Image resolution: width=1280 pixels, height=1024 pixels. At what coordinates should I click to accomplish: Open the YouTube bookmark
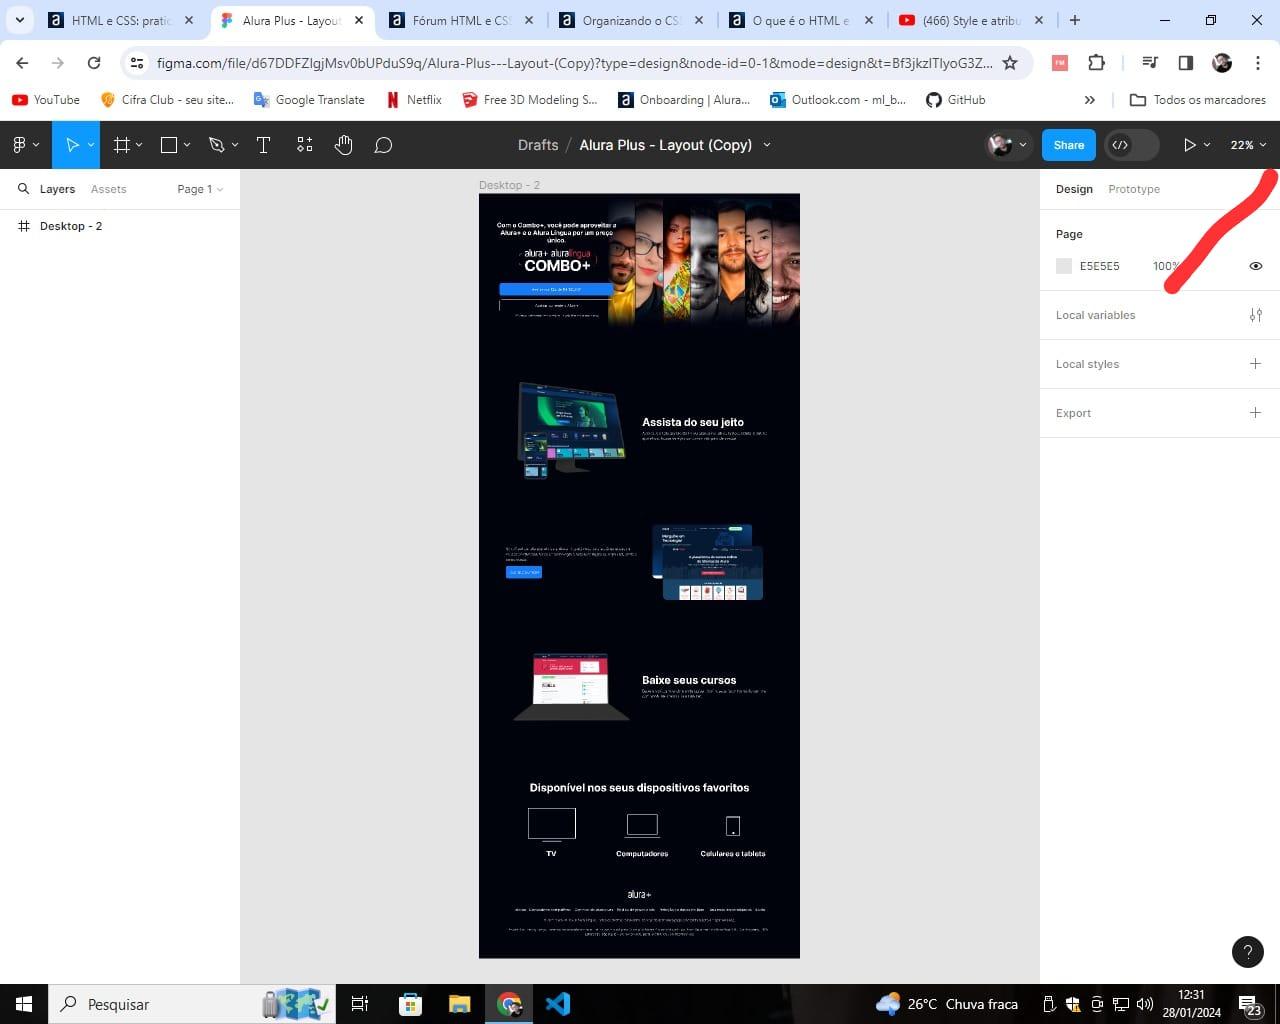(x=46, y=100)
